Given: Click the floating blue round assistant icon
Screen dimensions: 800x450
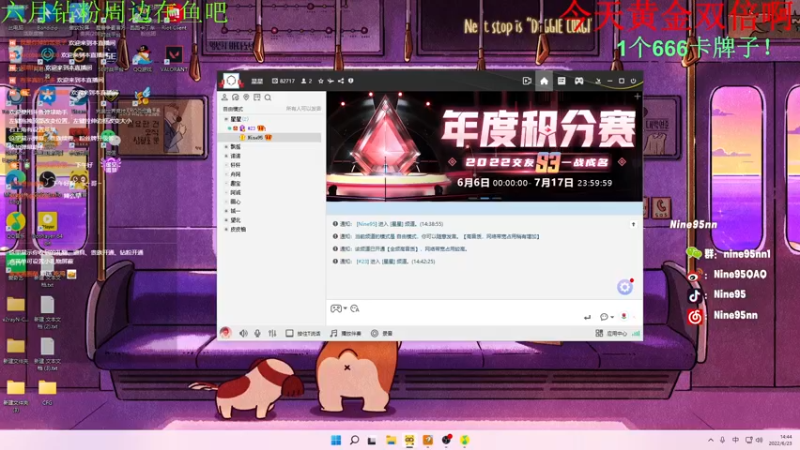Looking at the screenshot, I should [624, 287].
